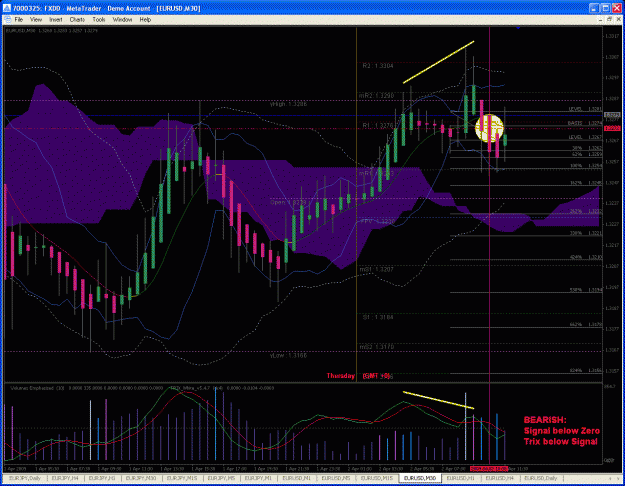Click the Trix below Signal text
The width and height of the screenshot is (625, 486).
[x=560, y=441]
